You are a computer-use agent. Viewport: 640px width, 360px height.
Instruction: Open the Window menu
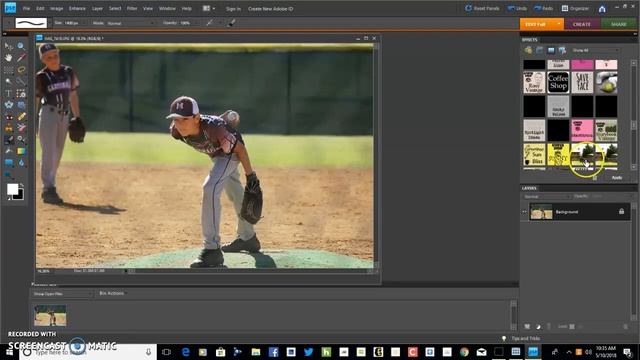(x=167, y=9)
